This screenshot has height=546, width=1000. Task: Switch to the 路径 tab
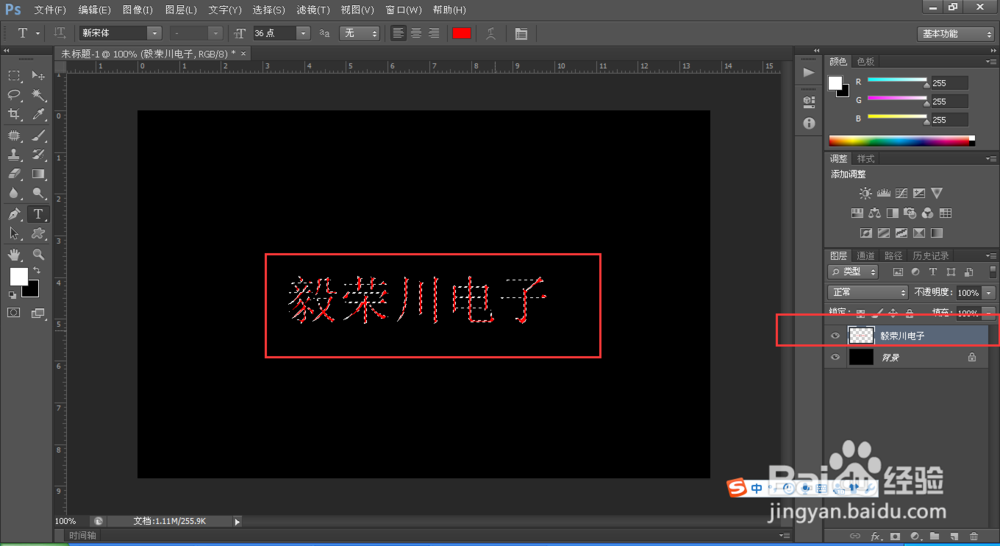coord(893,256)
